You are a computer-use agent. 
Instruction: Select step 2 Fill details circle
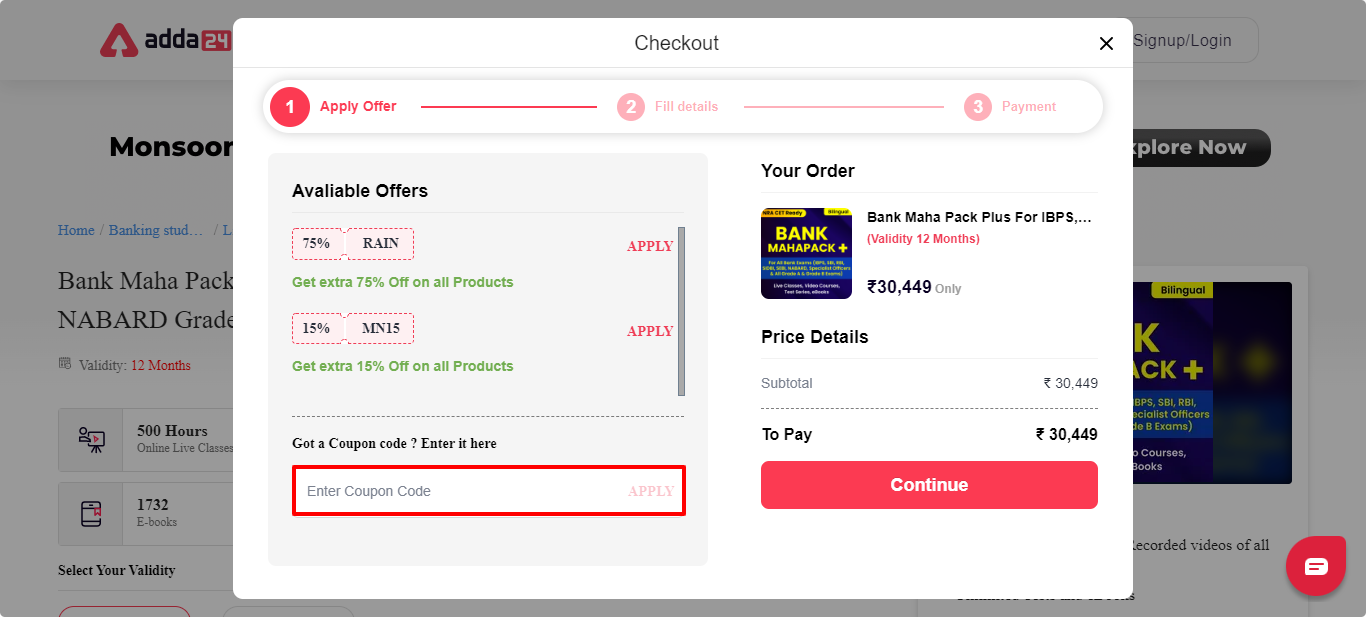tap(631, 107)
